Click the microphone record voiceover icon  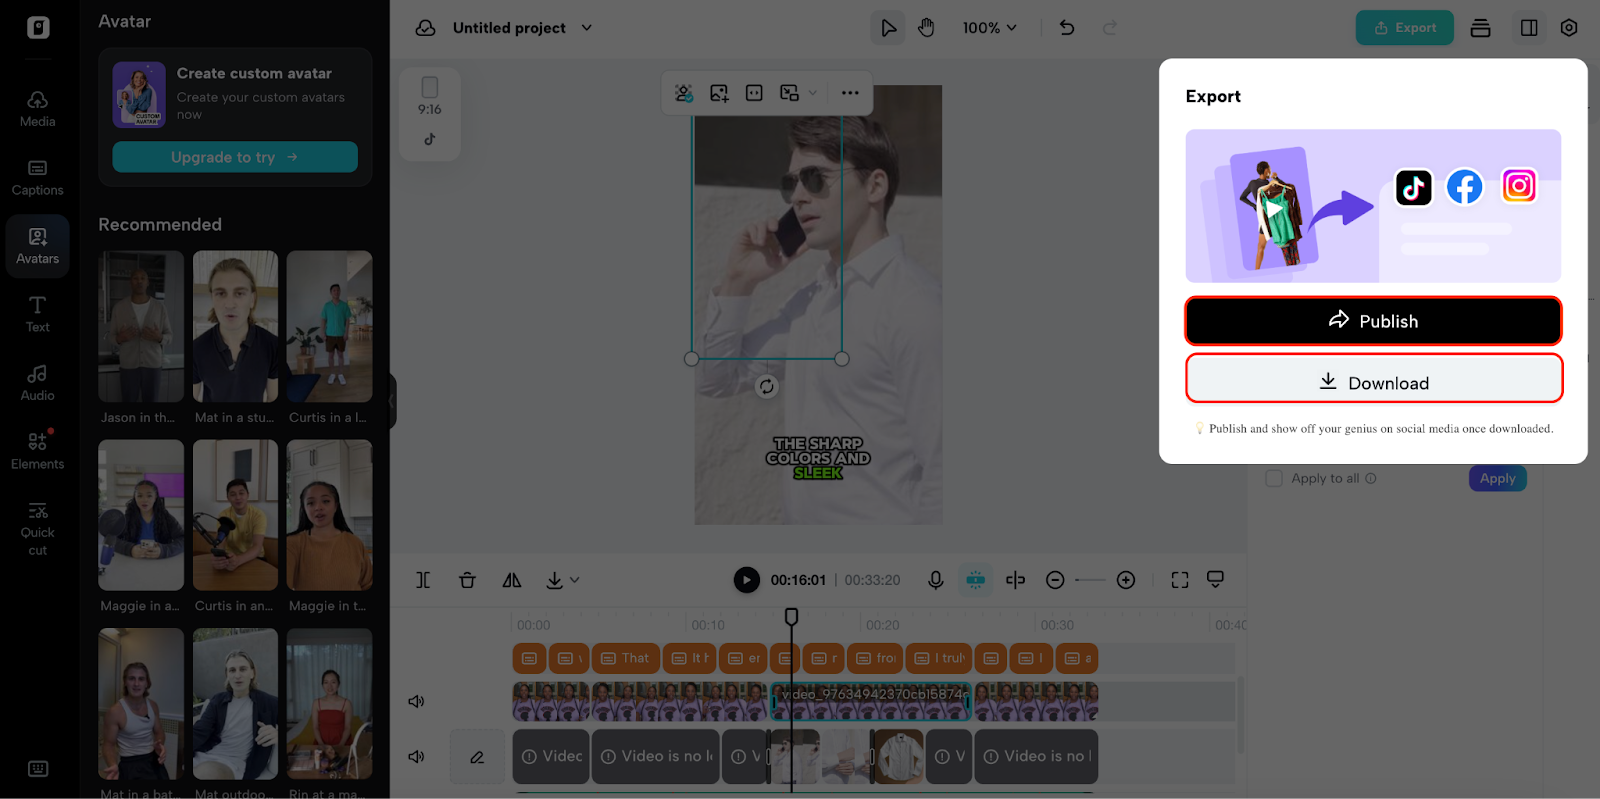(936, 580)
